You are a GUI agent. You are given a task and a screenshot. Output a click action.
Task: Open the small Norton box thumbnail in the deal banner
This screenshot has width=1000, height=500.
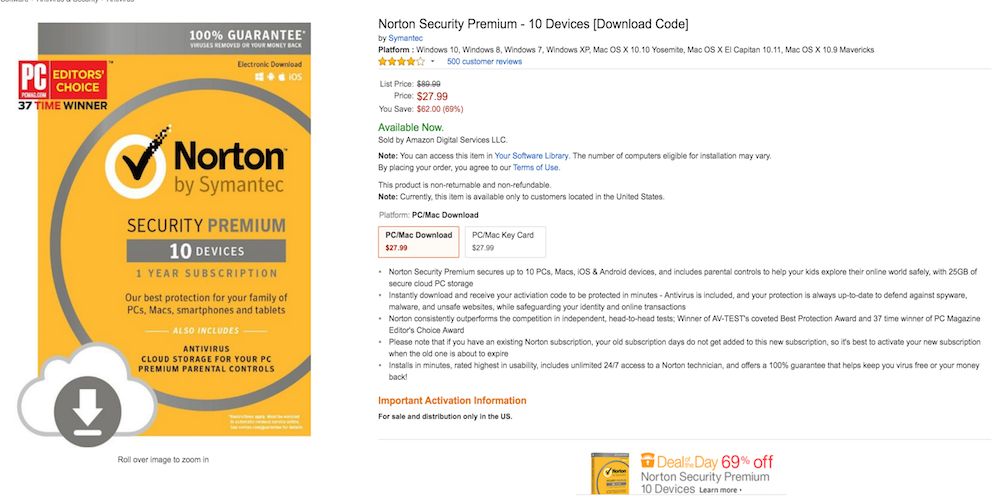[610, 473]
